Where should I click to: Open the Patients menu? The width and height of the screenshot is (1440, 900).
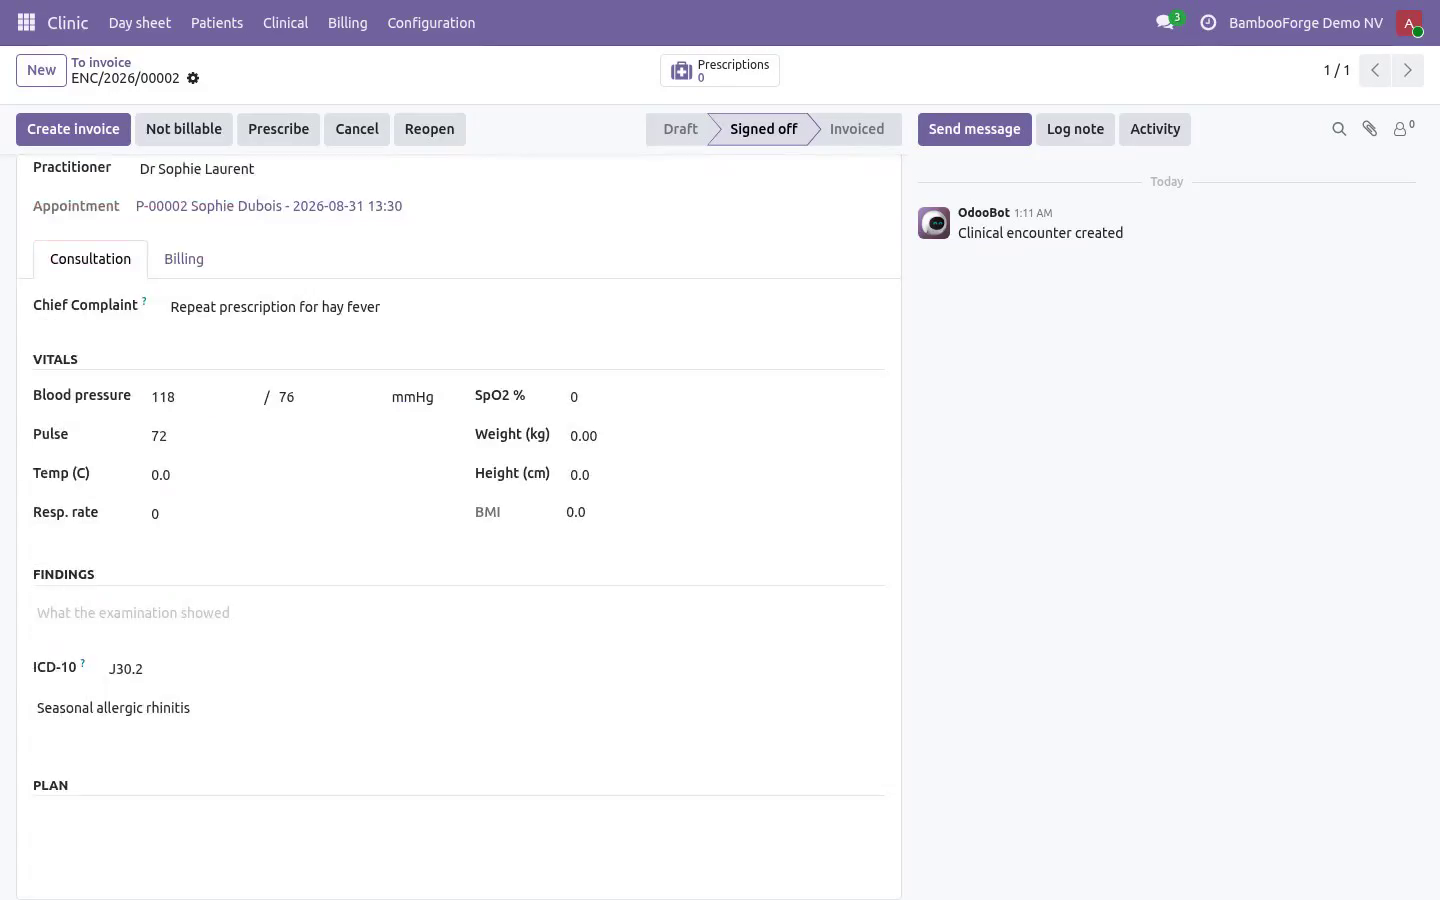tap(217, 22)
